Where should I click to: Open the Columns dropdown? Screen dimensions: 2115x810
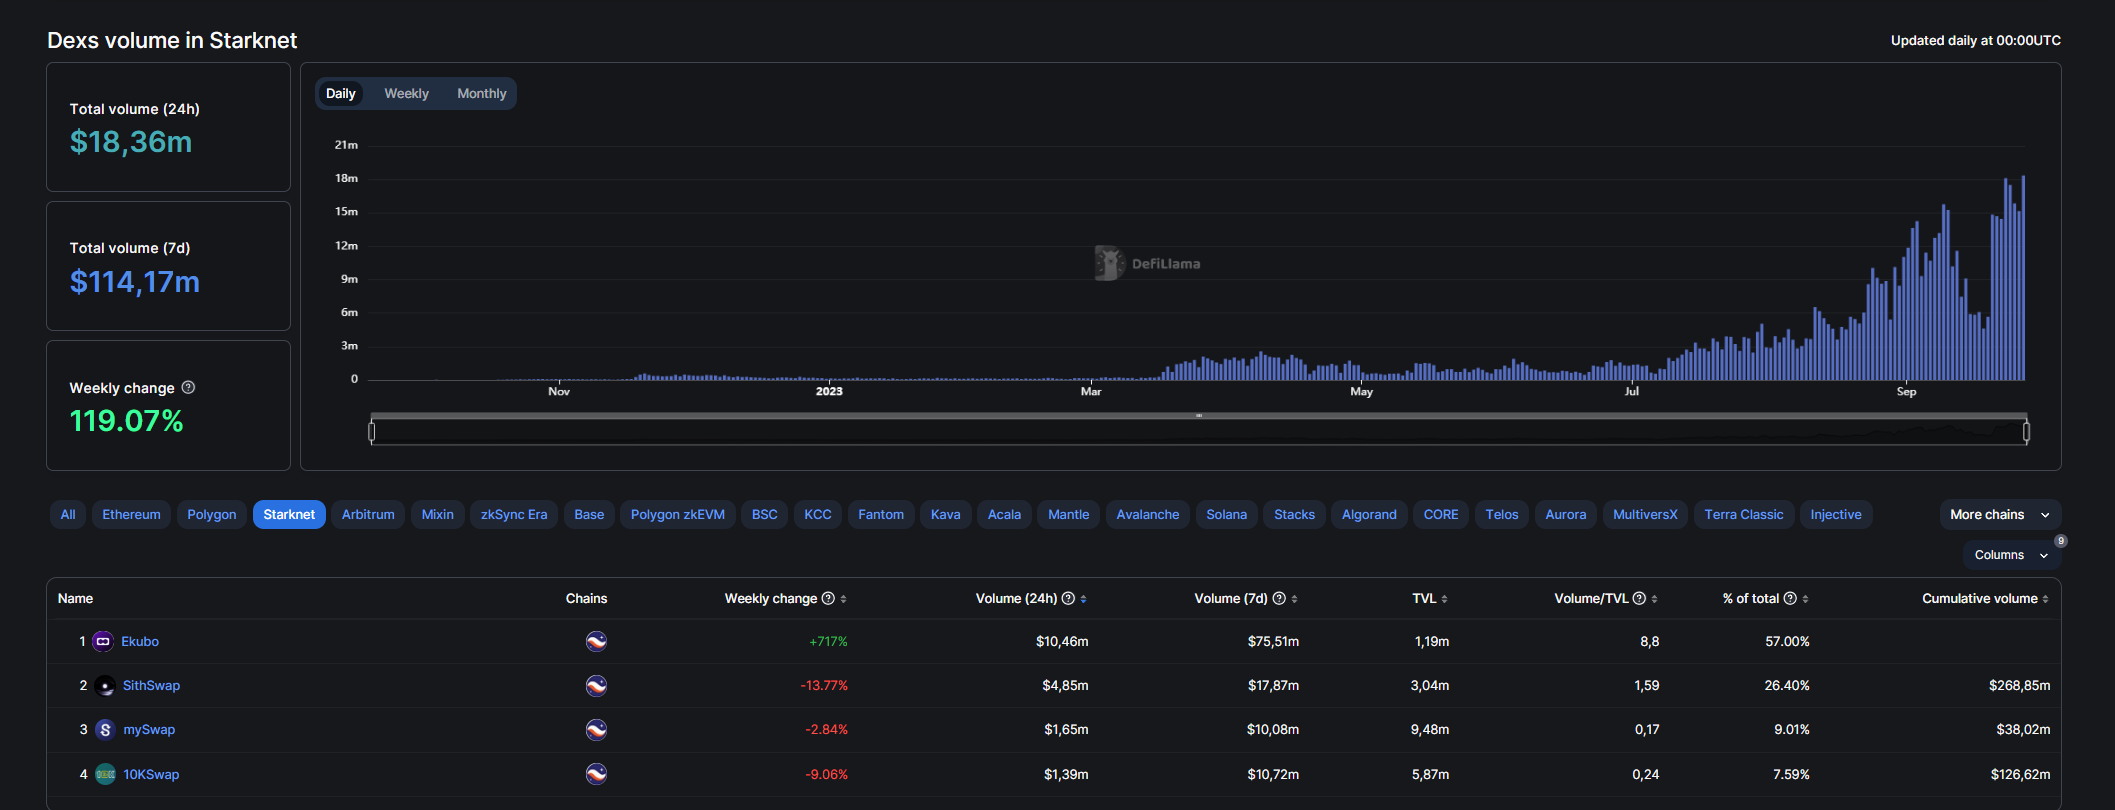click(2012, 555)
